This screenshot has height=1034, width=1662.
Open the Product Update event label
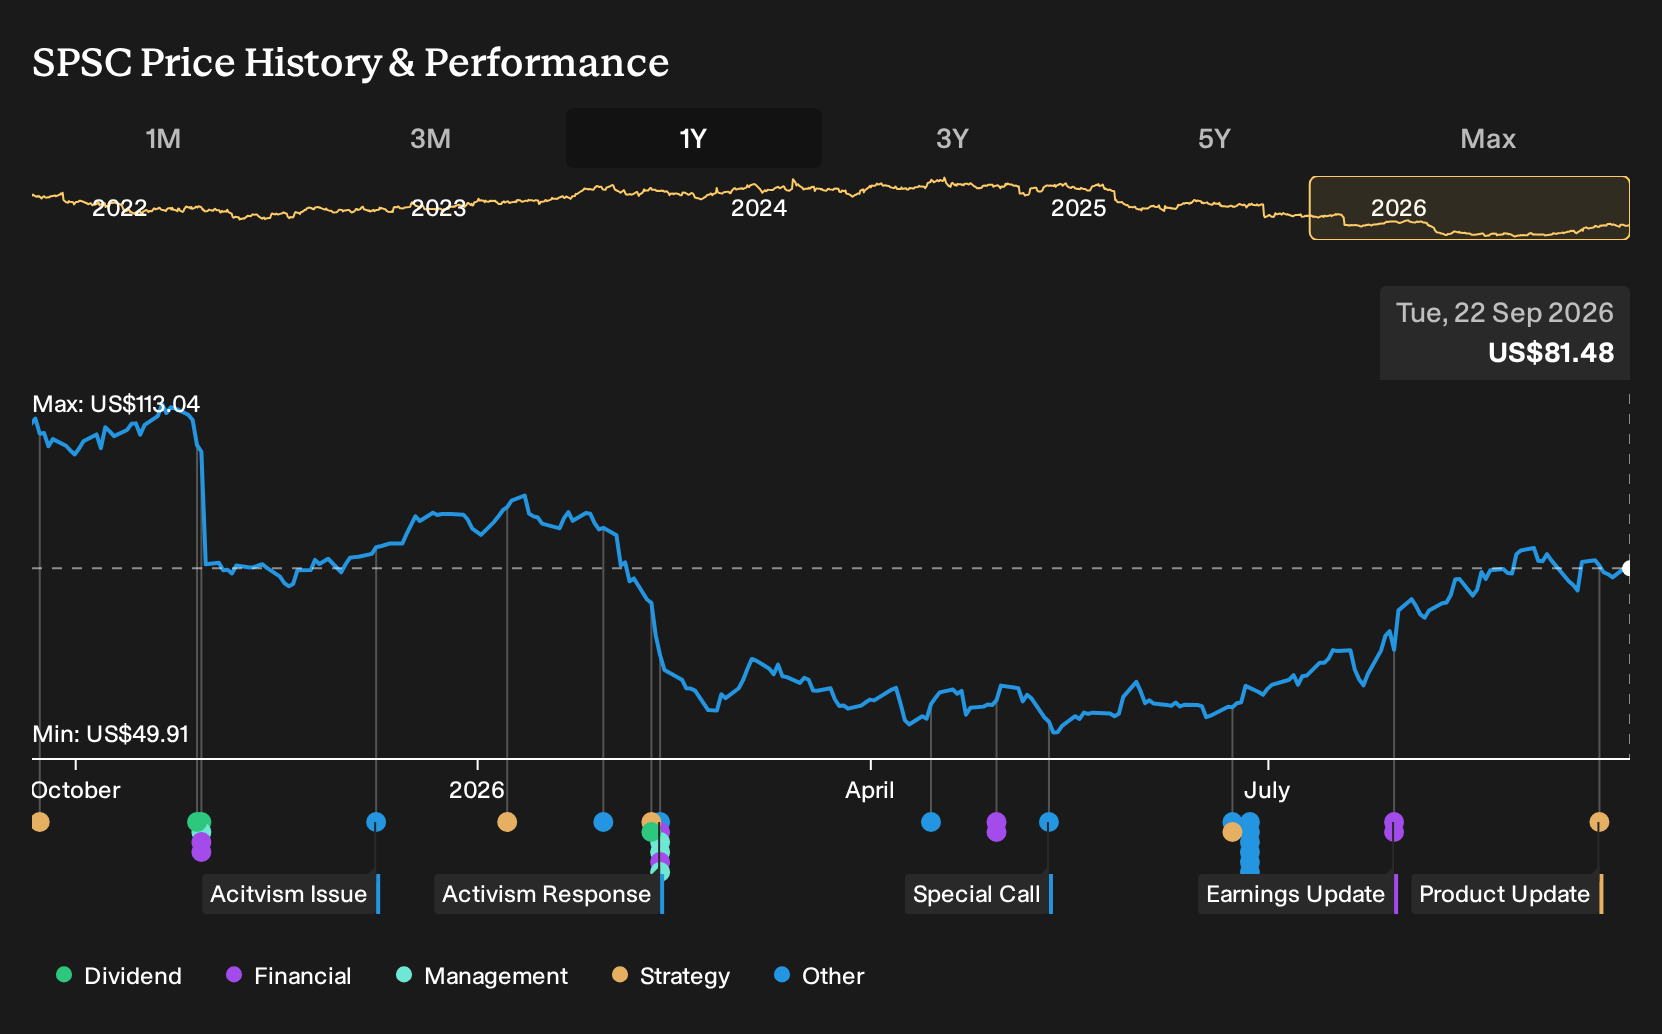(1507, 894)
